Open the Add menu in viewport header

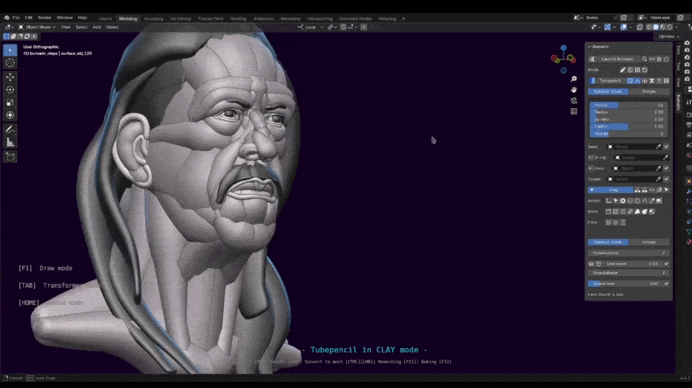click(97, 27)
